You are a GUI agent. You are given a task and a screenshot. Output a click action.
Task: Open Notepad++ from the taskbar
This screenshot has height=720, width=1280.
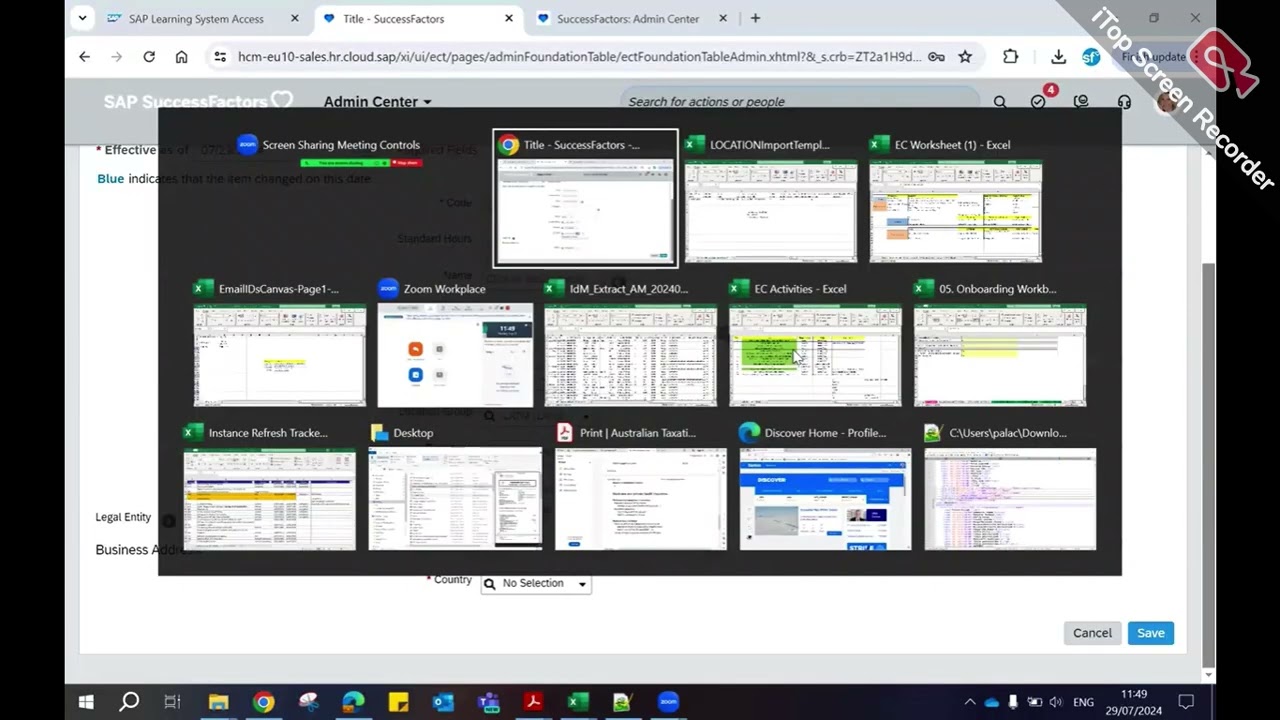[x=623, y=702]
